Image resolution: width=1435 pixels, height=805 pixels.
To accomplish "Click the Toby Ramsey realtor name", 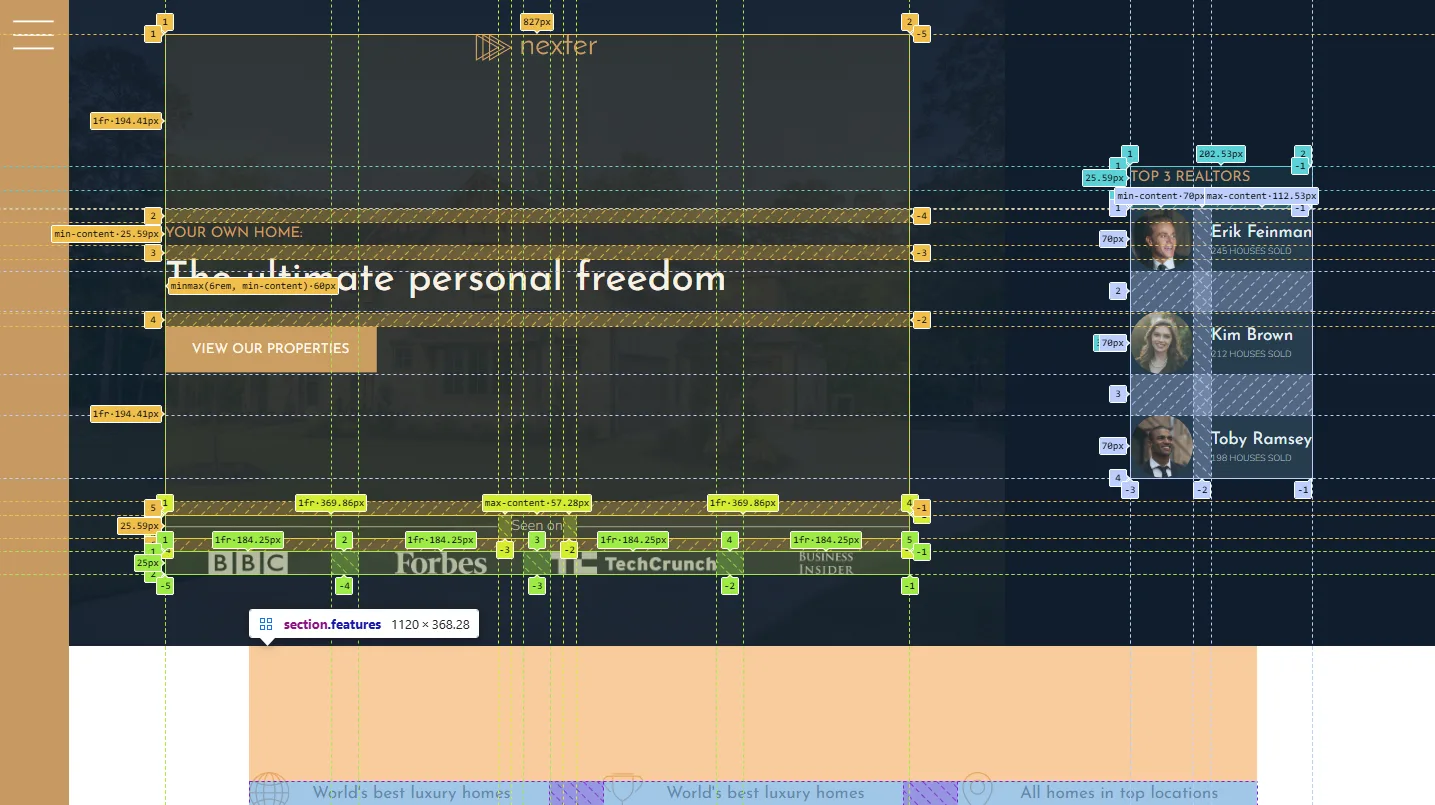I will [1261, 439].
